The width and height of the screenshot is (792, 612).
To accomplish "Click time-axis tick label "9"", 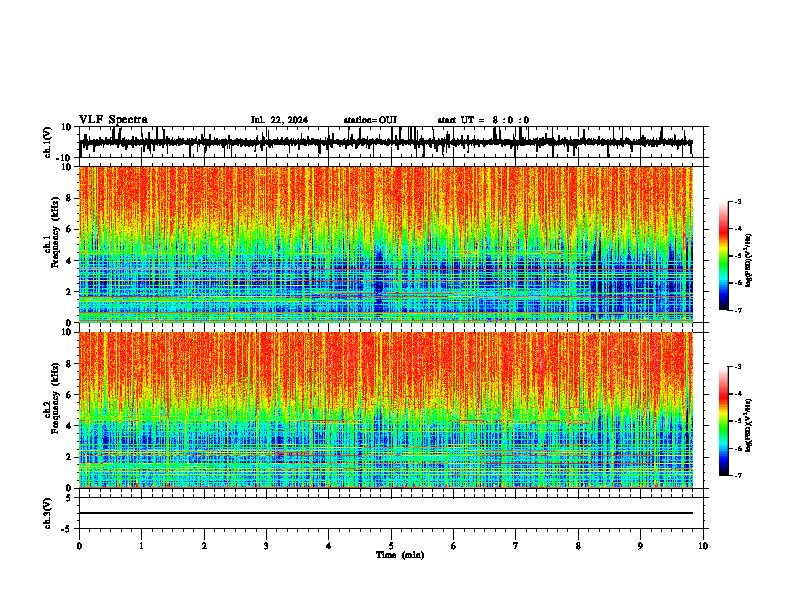I will 640,546.
